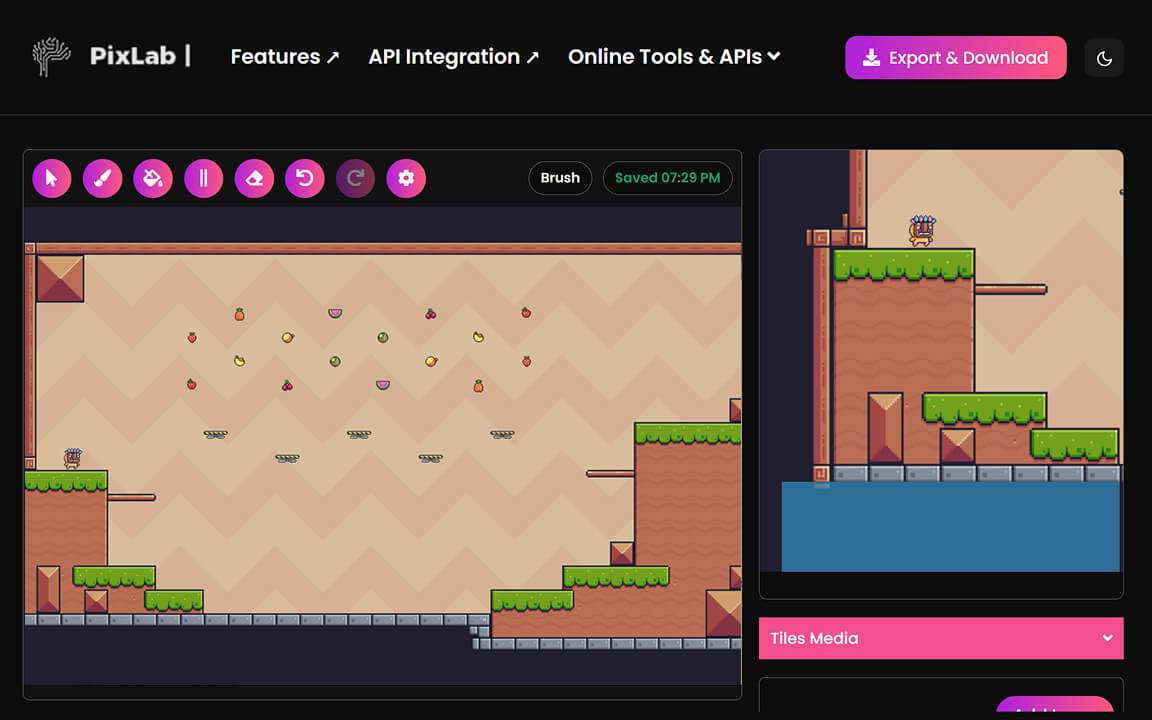Open the API Integration menu

pos(453,57)
